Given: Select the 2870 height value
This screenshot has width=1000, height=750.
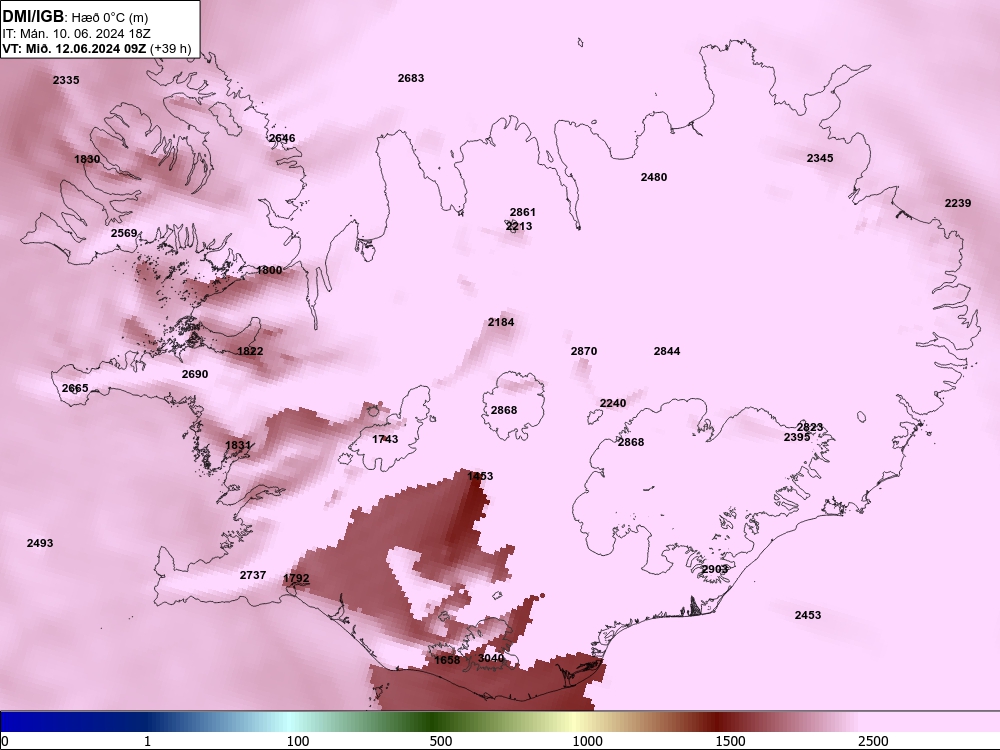Looking at the screenshot, I should coord(584,351).
